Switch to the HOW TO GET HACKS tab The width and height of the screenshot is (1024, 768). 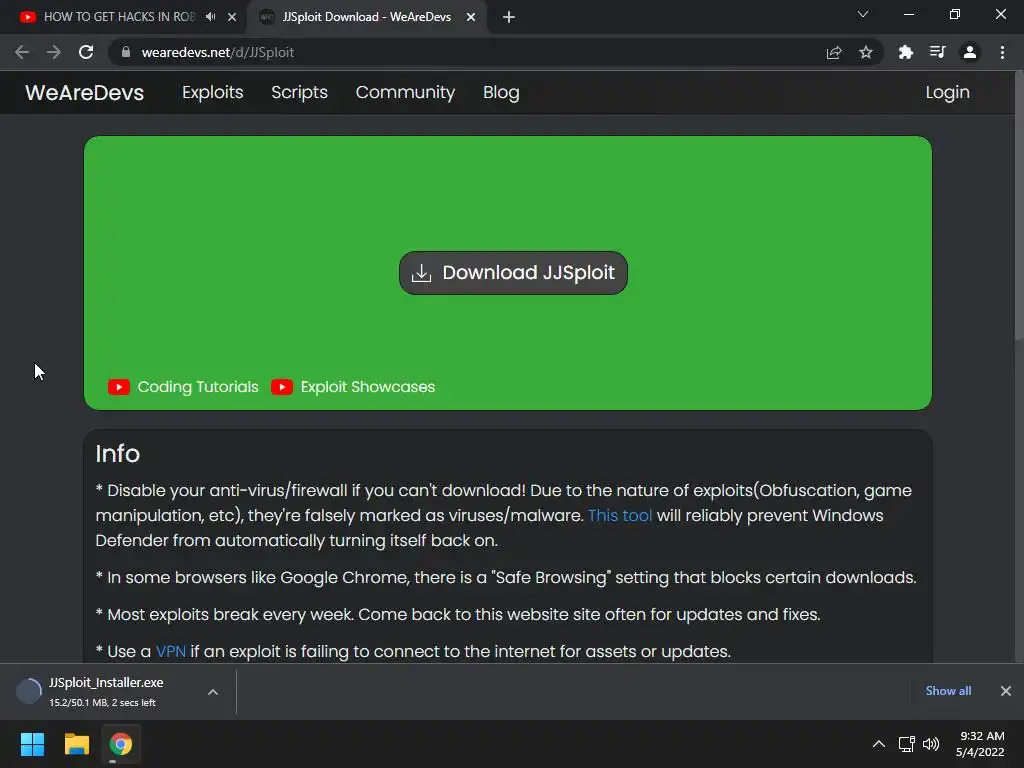[119, 17]
